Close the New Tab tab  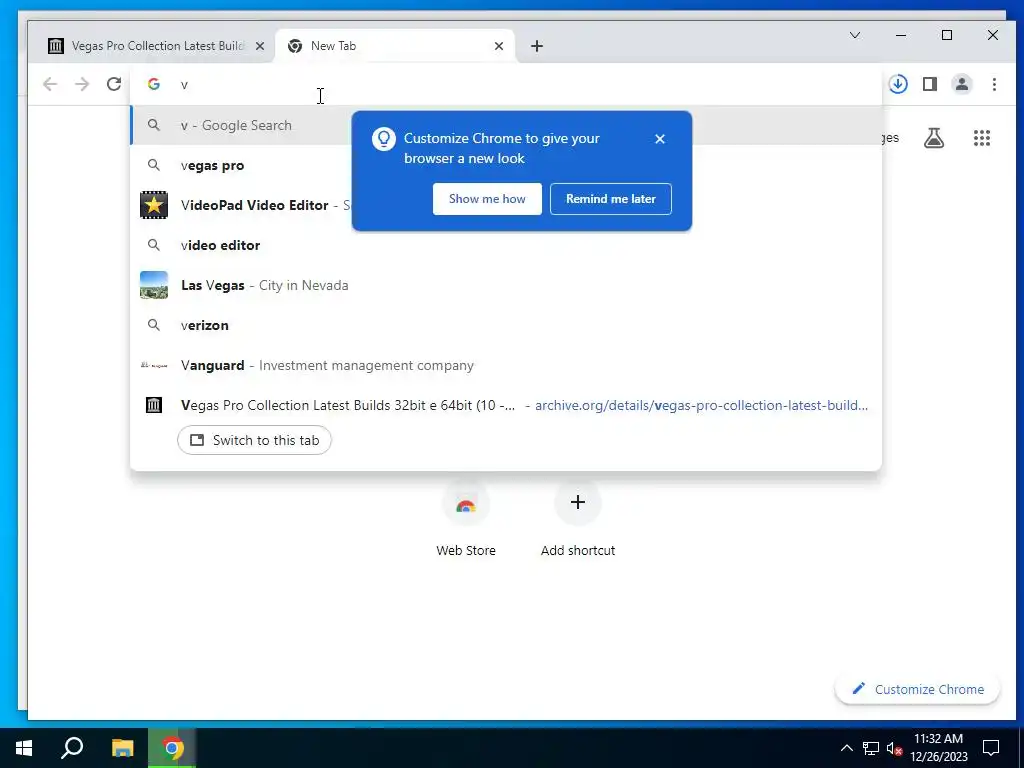[x=499, y=46]
